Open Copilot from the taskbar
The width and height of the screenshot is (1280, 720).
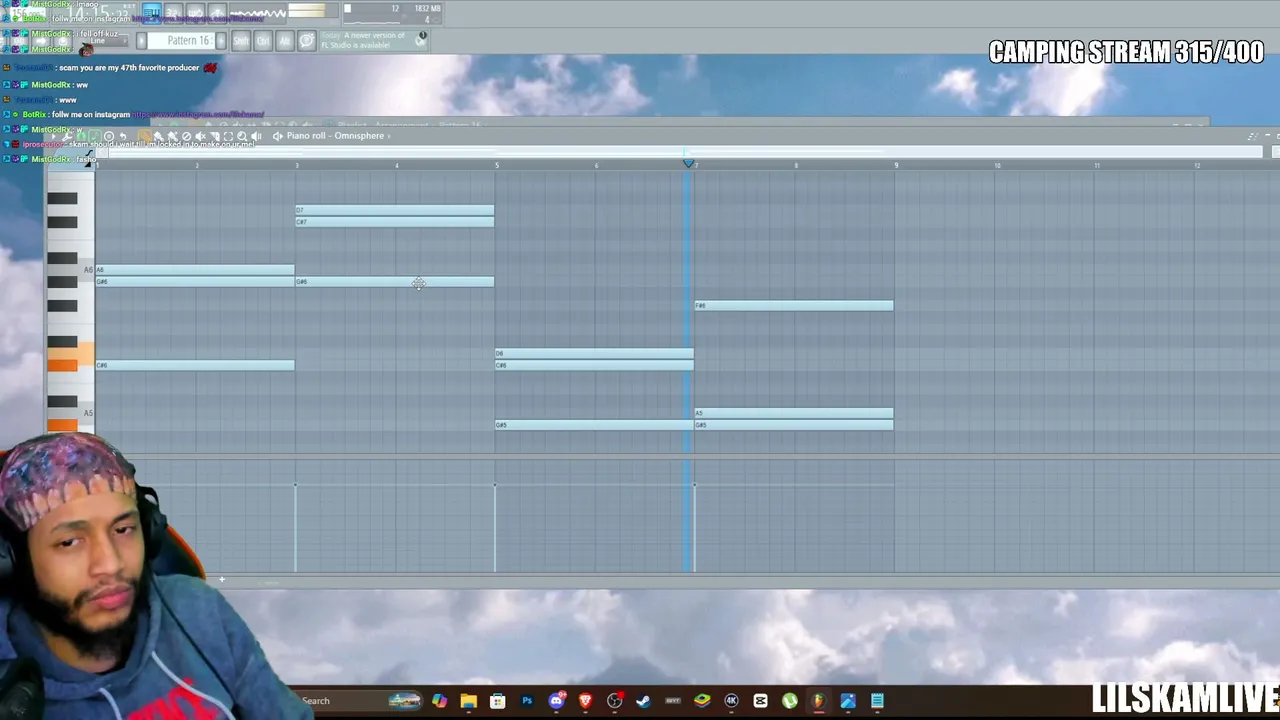[x=439, y=701]
